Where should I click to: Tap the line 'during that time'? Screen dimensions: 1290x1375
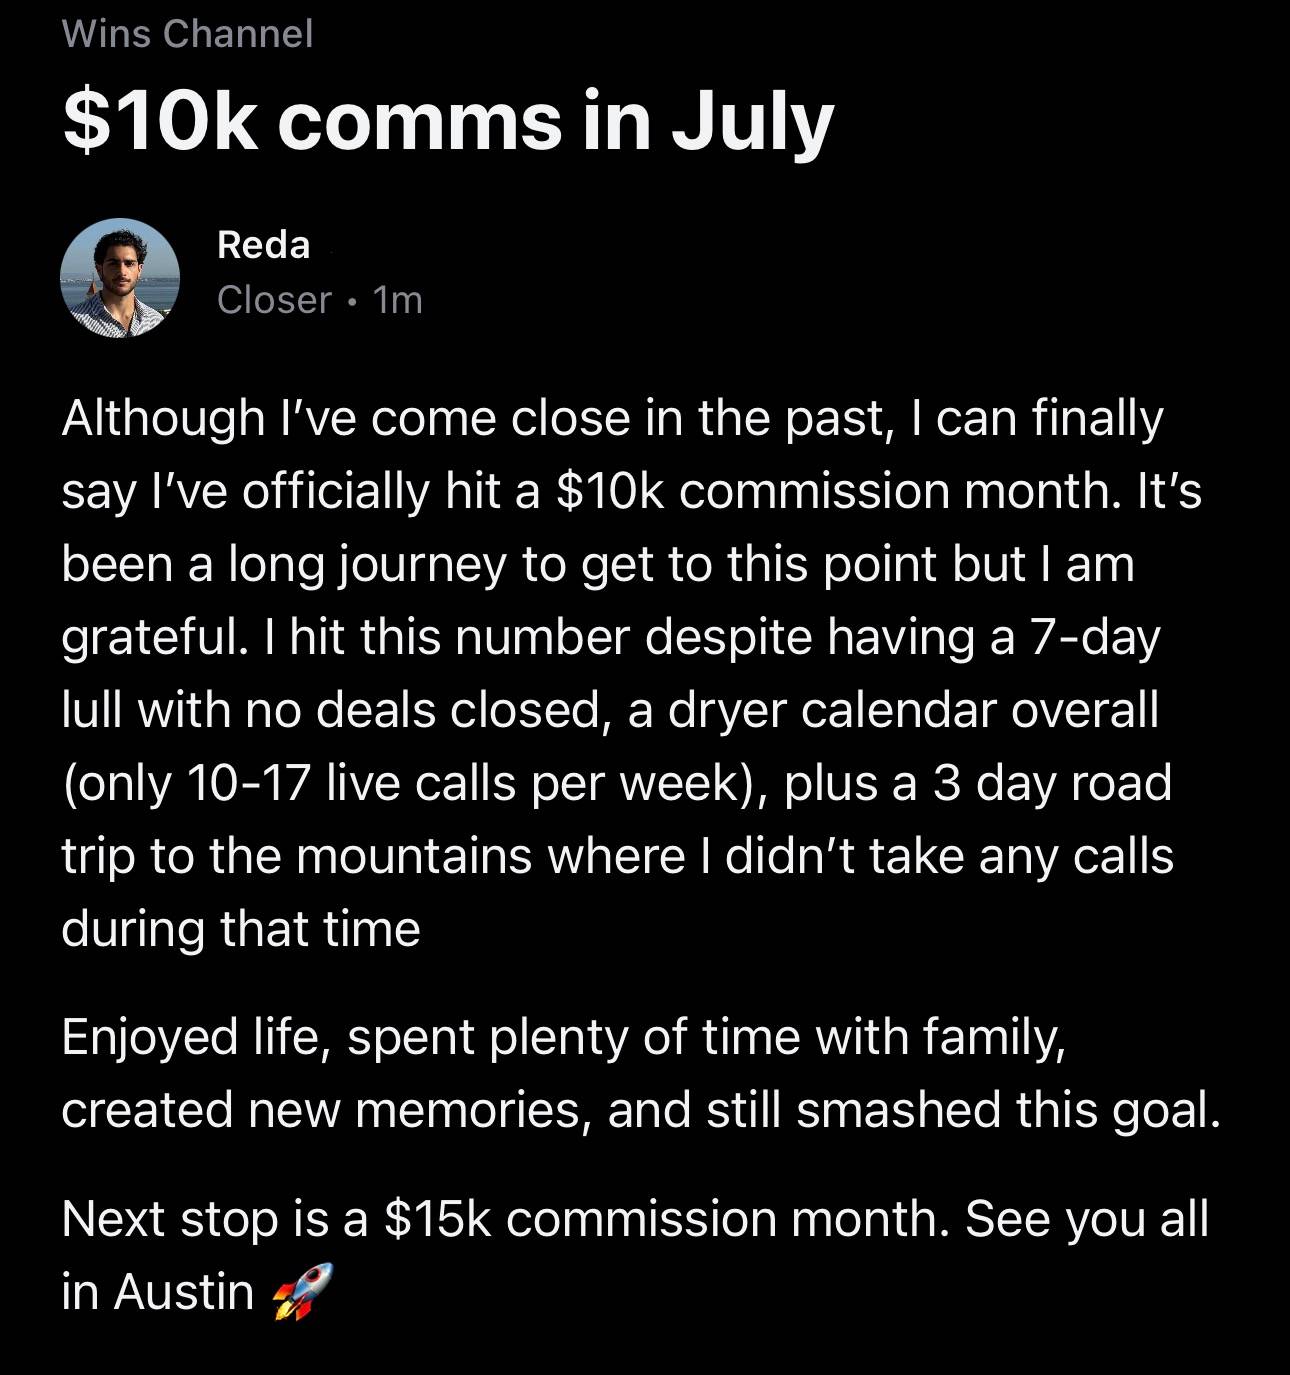click(x=241, y=929)
